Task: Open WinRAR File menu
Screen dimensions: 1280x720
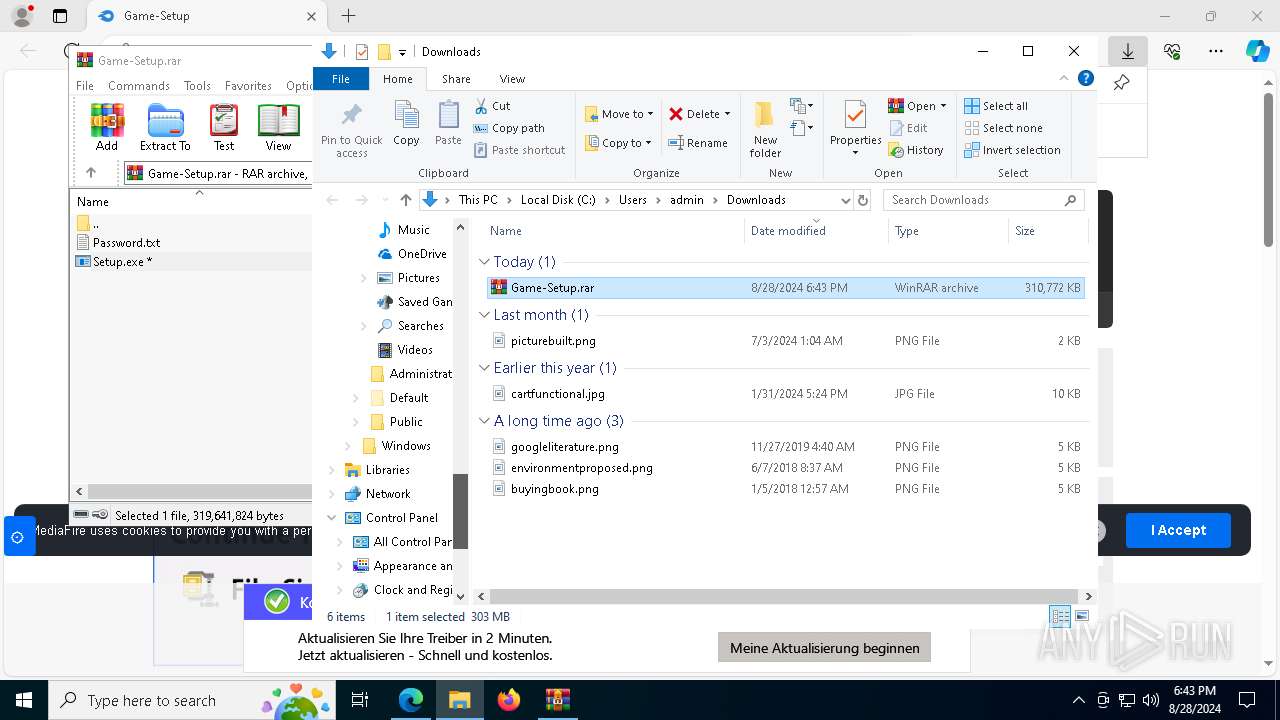Action: 85,86
